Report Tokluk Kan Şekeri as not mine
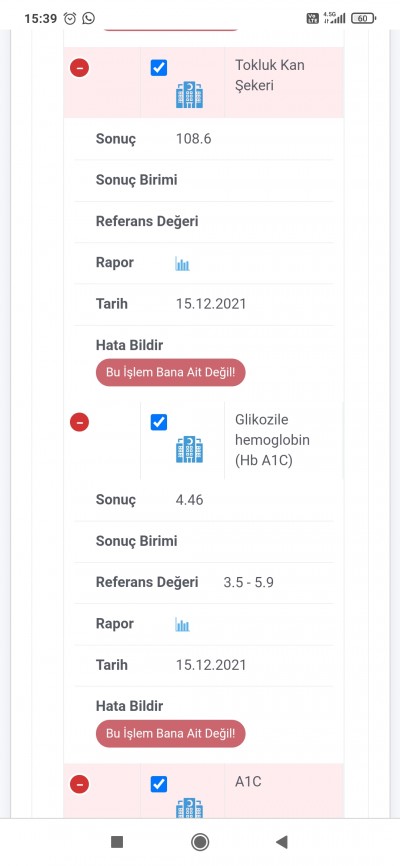The height and width of the screenshot is (866, 400). coord(170,372)
